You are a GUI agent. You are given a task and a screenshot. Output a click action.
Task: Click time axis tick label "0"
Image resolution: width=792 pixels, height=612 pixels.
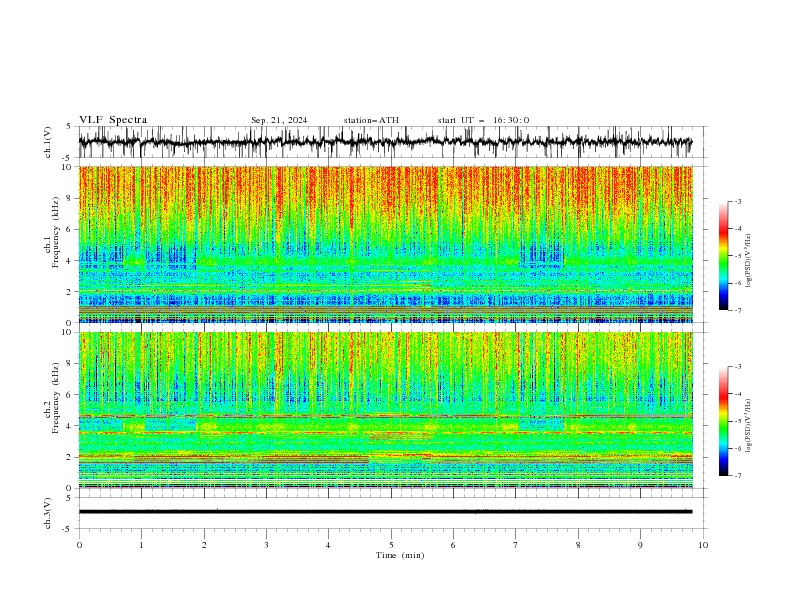[79, 545]
